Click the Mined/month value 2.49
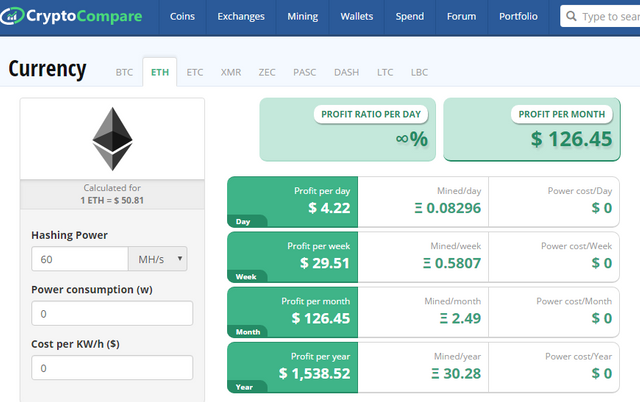 pos(460,318)
